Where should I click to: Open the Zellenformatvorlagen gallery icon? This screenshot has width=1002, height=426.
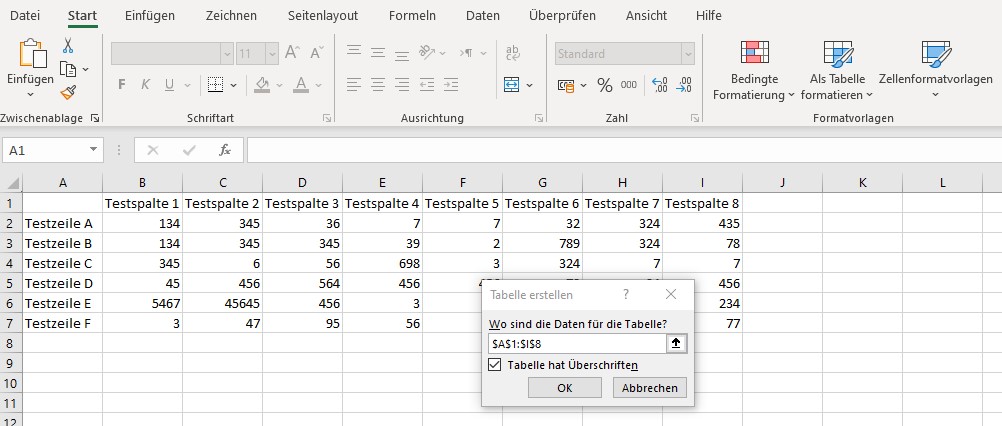[x=935, y=54]
